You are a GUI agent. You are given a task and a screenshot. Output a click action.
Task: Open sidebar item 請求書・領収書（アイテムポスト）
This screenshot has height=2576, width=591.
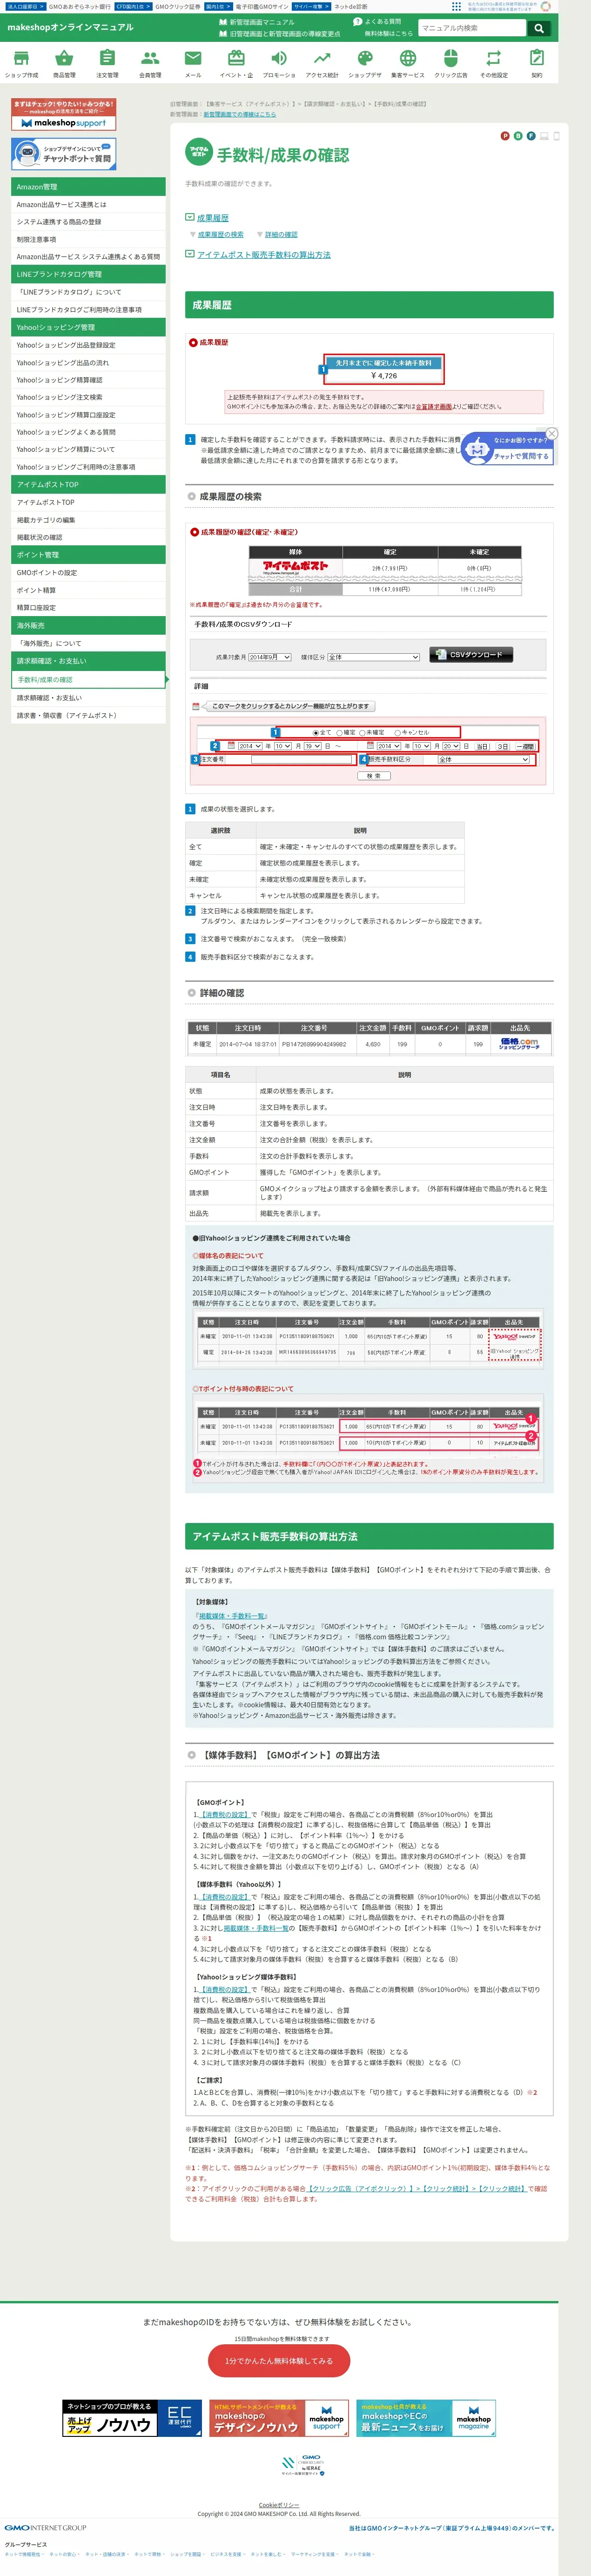[x=88, y=715]
